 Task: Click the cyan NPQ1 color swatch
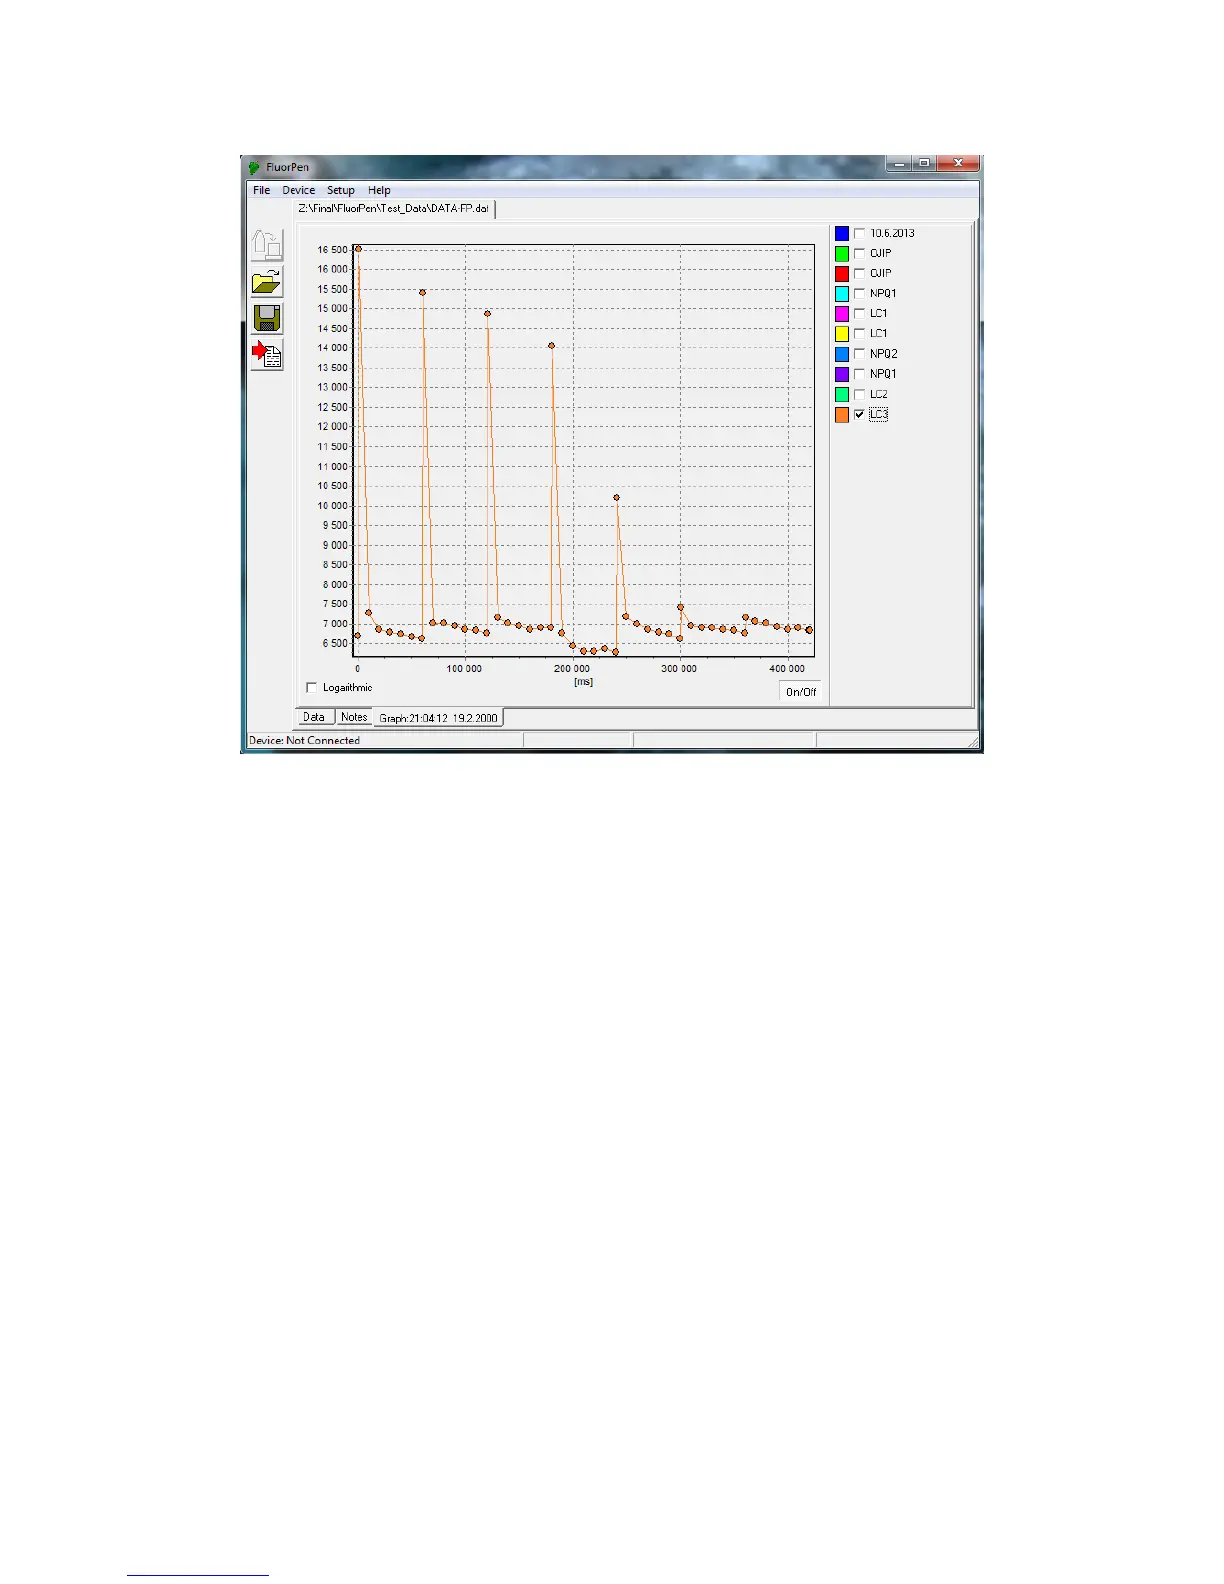click(842, 293)
